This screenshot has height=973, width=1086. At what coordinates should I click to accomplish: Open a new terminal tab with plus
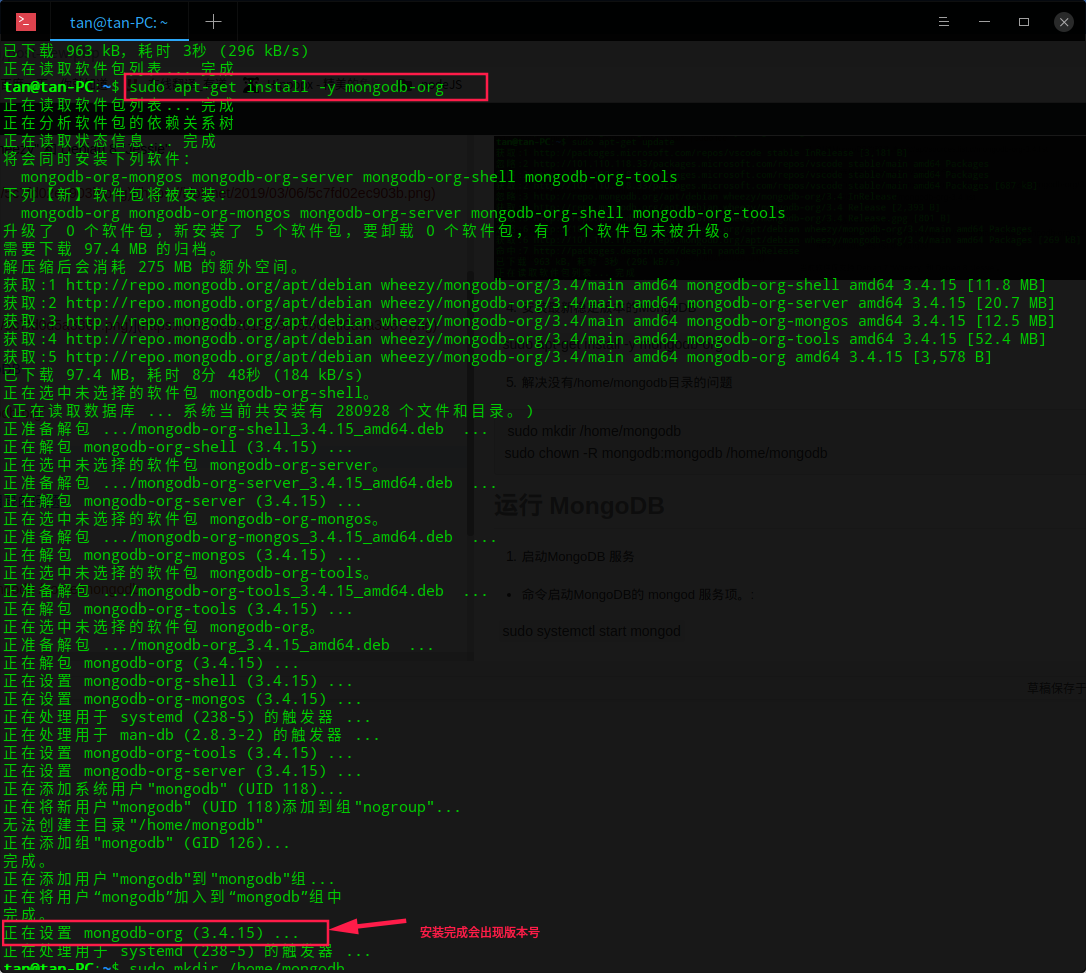pos(213,22)
